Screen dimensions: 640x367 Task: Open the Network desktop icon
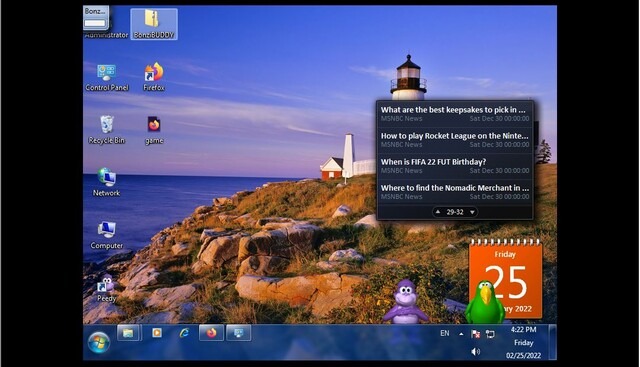coord(107,182)
